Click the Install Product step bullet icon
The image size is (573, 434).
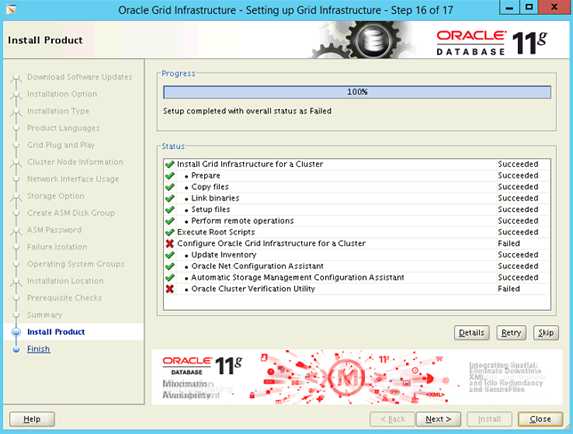pyautogui.click(x=16, y=332)
